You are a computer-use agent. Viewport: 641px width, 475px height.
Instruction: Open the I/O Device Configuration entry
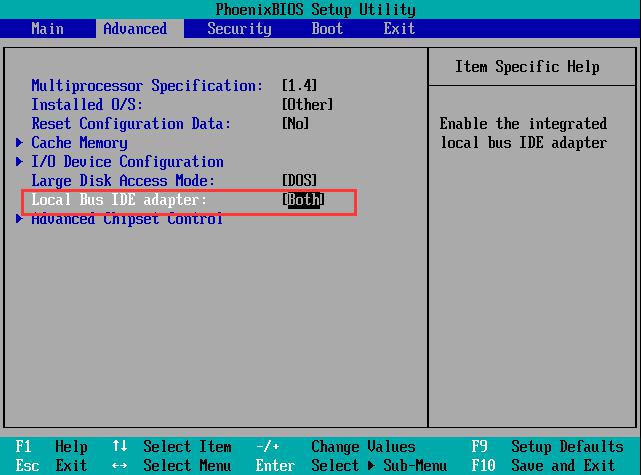tap(128, 162)
